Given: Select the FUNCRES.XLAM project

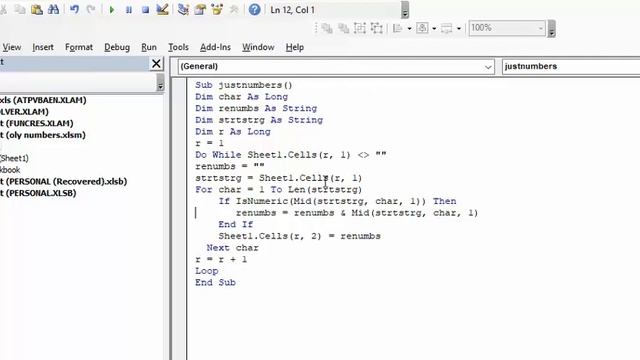Looking at the screenshot, I should click(37, 123).
